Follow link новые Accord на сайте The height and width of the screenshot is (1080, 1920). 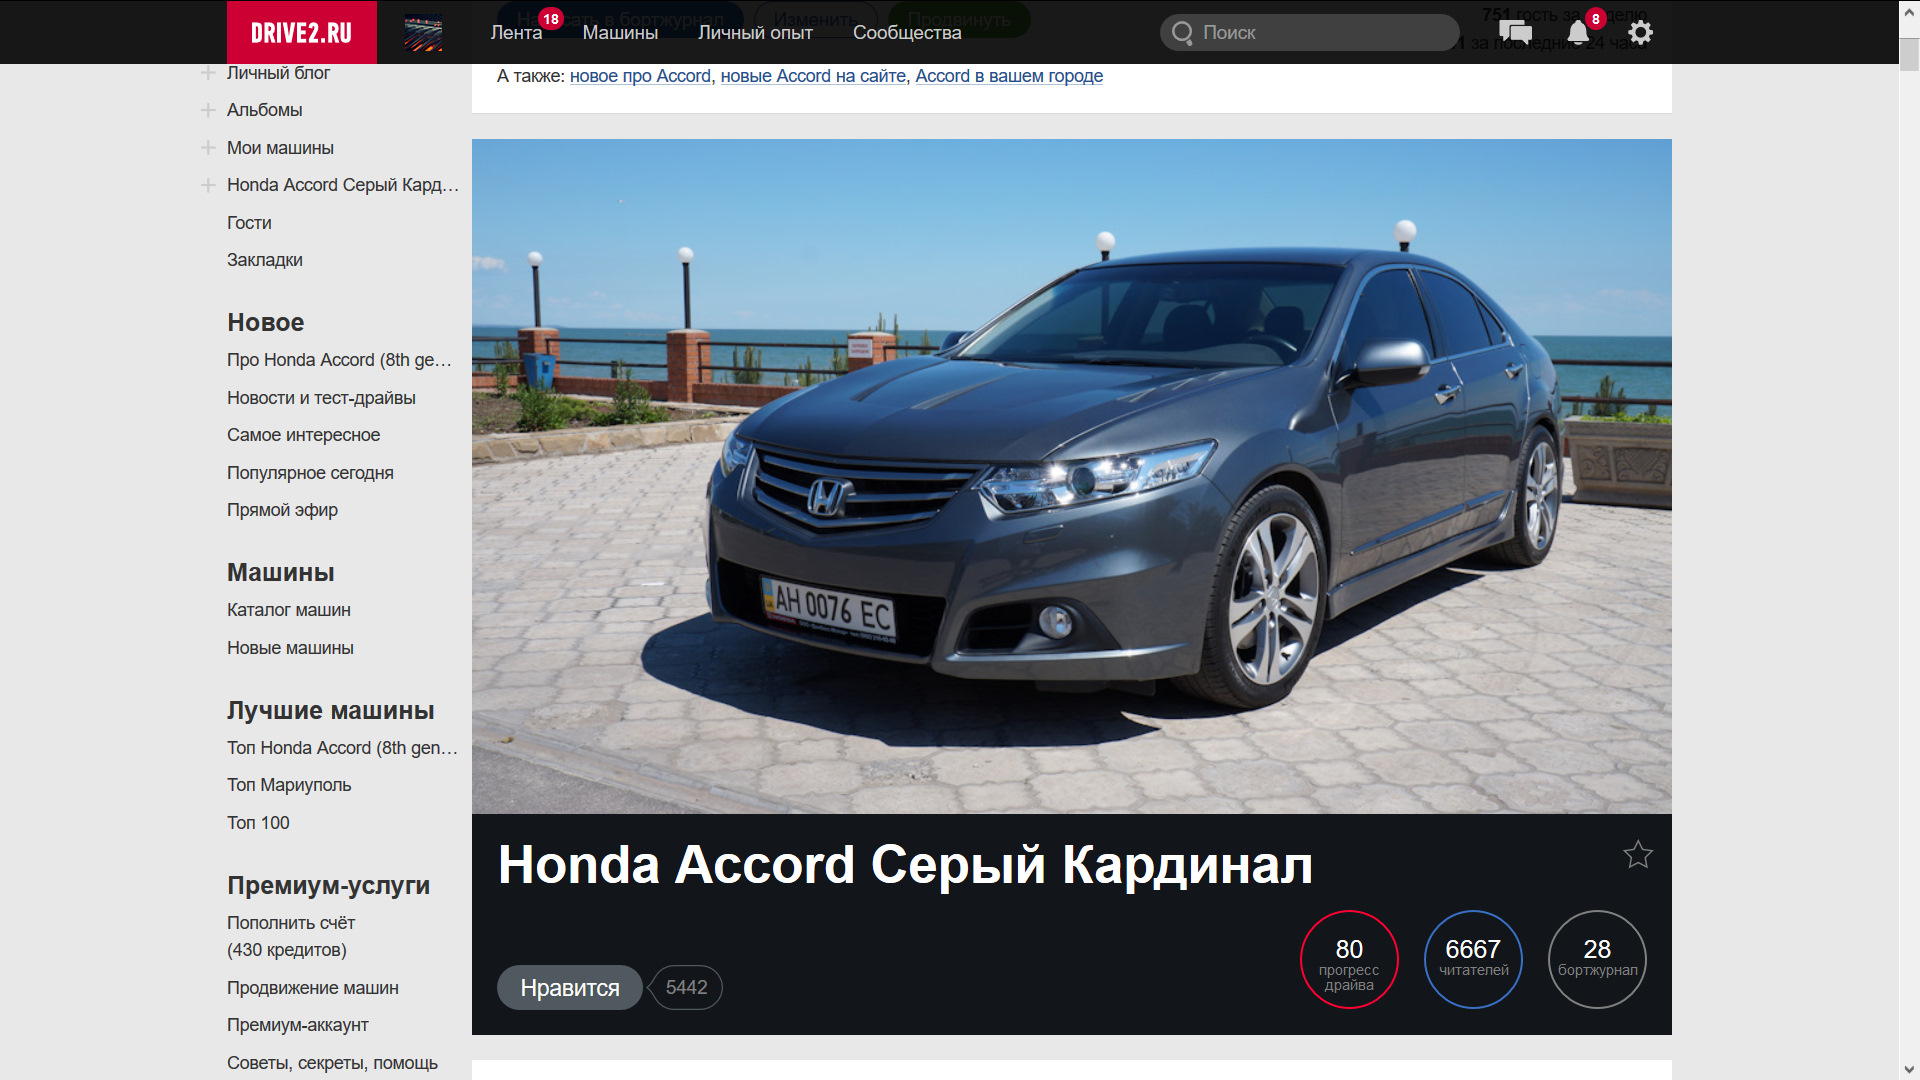pos(812,76)
